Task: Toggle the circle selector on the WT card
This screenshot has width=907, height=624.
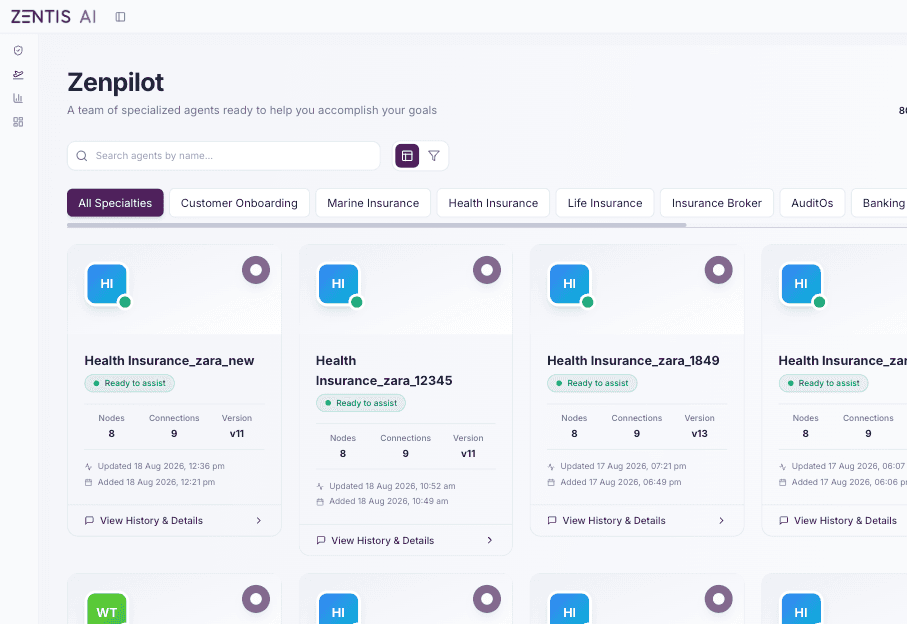Action: click(256, 599)
